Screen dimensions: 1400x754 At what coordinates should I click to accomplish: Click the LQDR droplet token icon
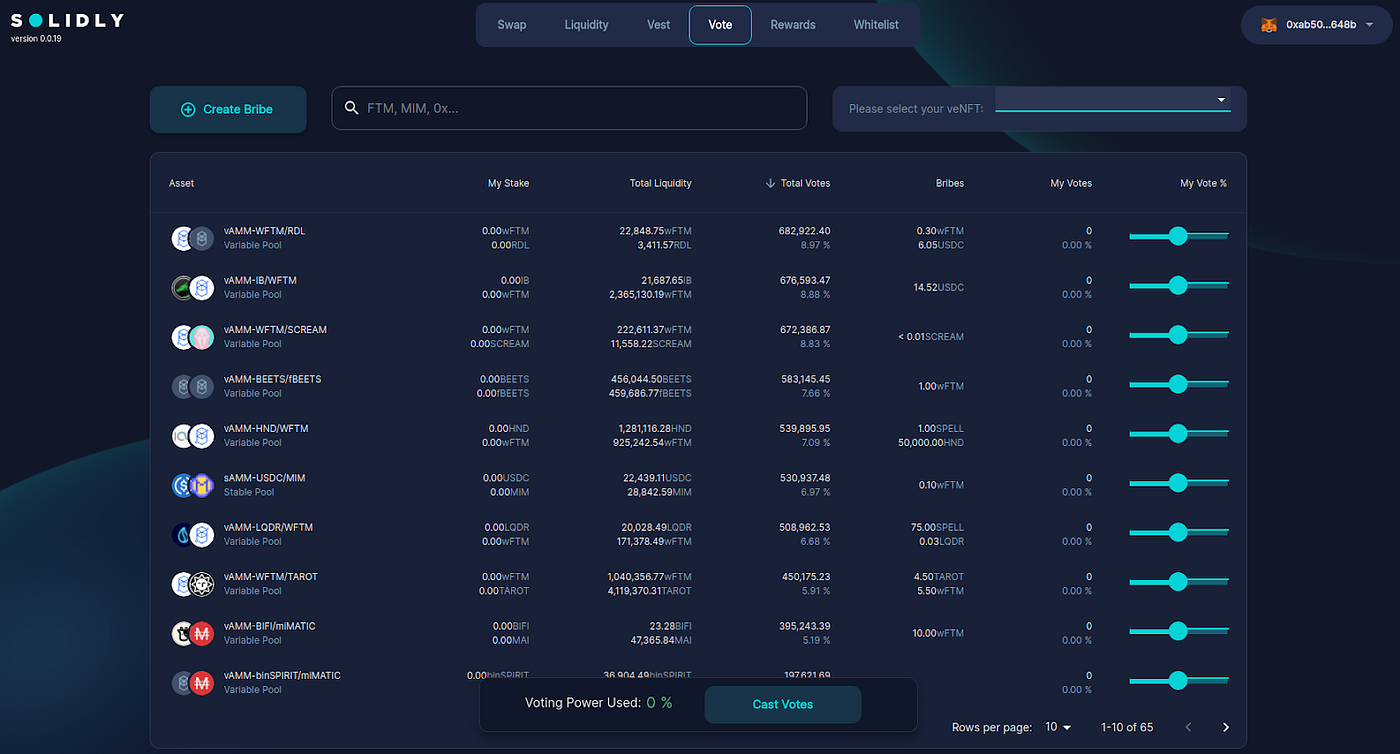185,534
